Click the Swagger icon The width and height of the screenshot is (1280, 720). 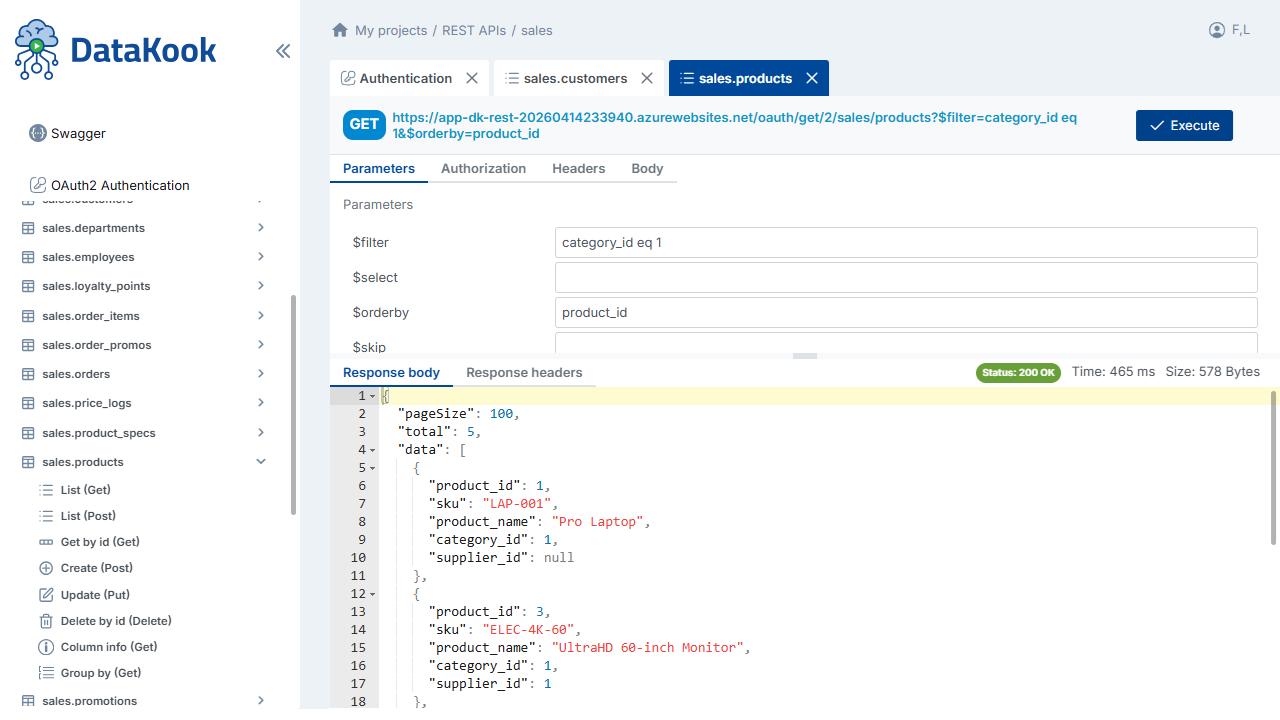(38, 133)
